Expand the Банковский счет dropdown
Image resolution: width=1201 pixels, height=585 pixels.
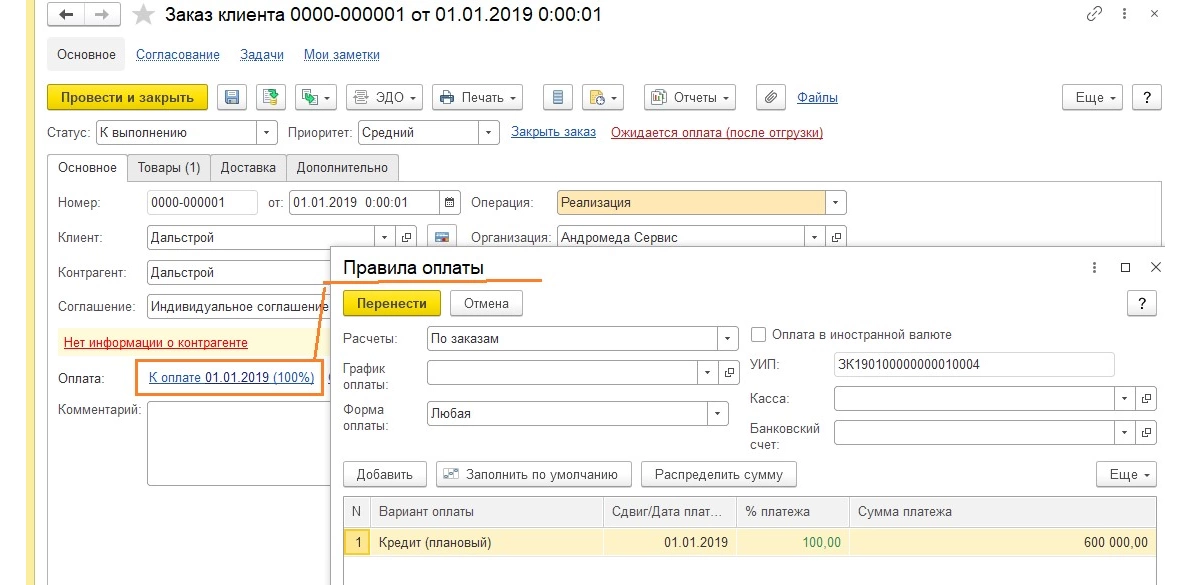tap(1127, 432)
